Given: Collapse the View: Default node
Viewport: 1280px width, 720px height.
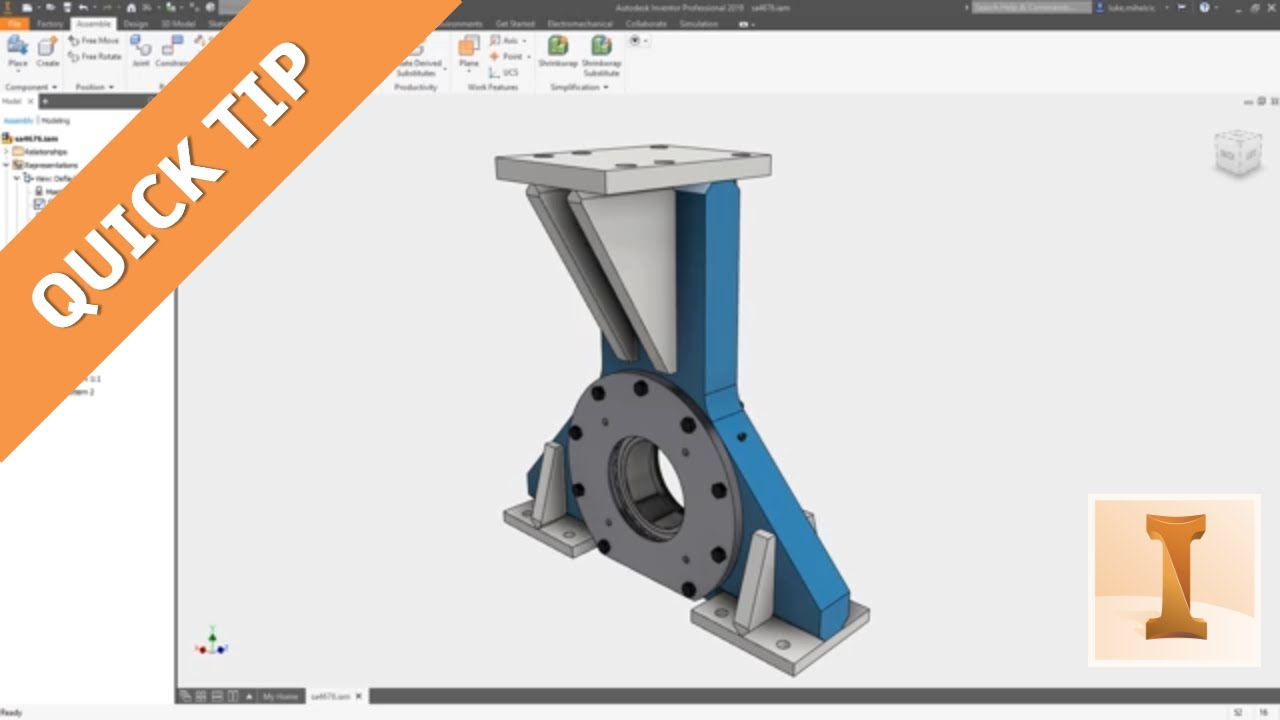Looking at the screenshot, I should coord(17,178).
